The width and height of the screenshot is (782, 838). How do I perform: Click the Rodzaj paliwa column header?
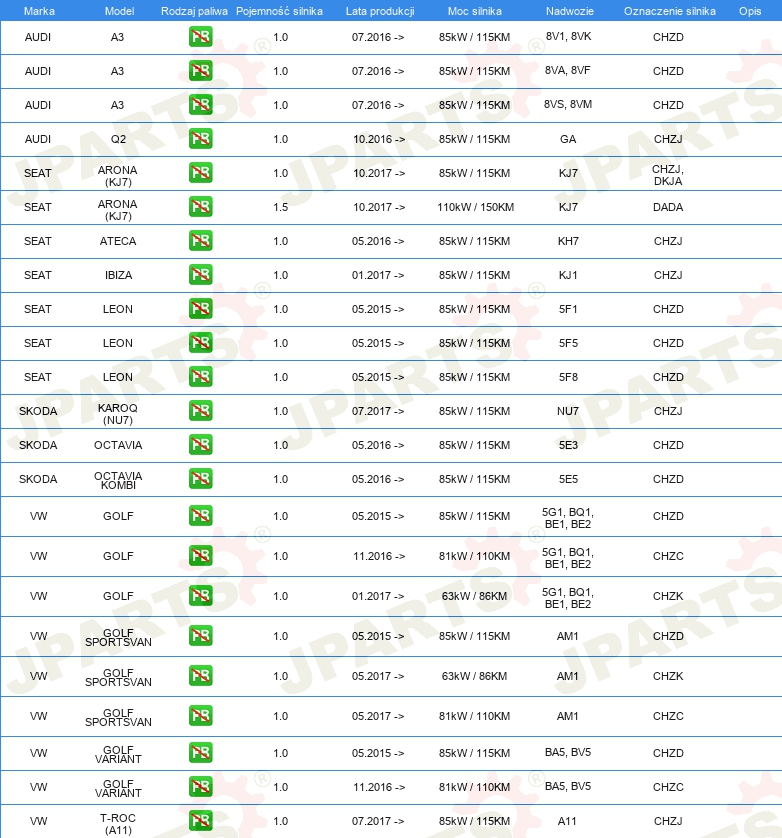coord(194,11)
